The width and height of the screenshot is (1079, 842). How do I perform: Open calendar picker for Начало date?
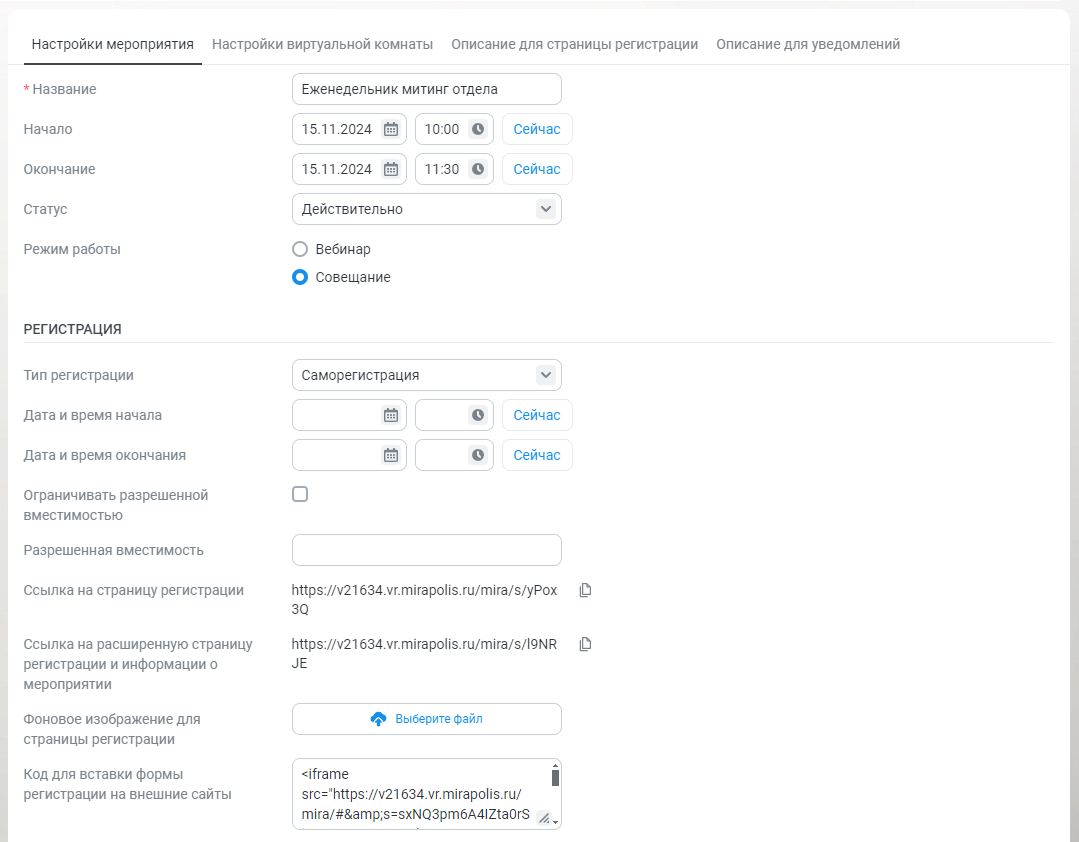click(x=391, y=129)
